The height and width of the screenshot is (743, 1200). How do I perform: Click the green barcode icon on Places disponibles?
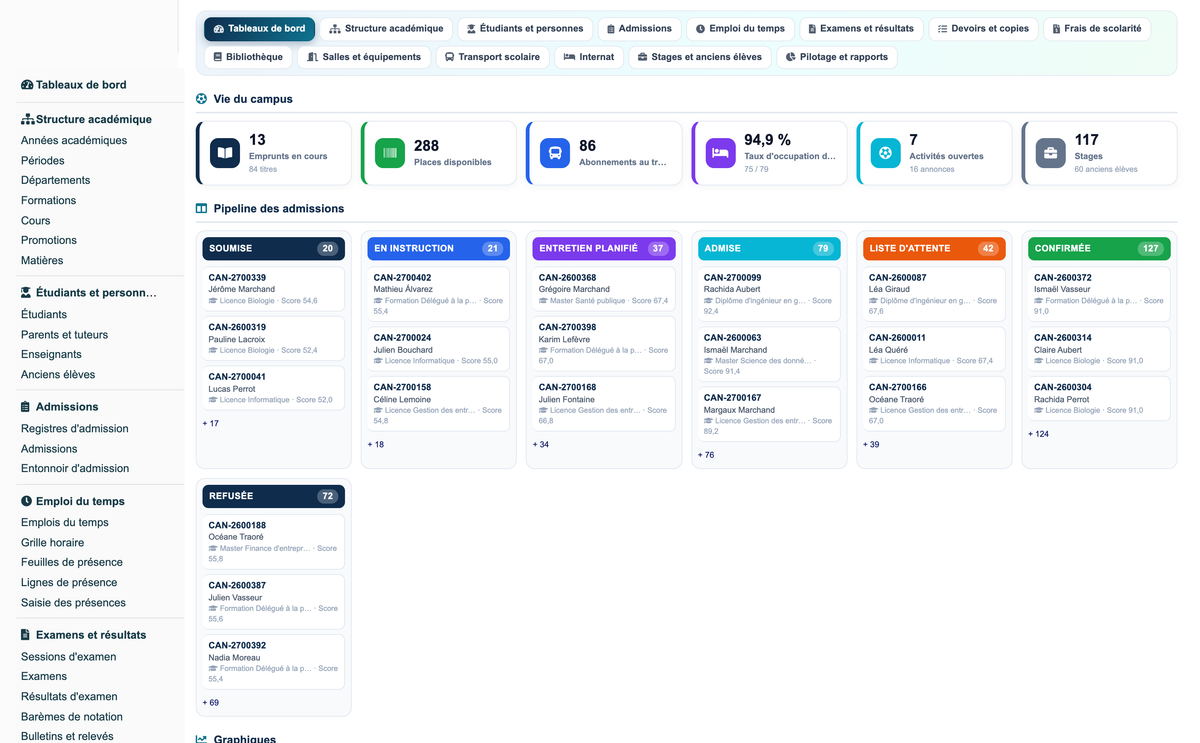pyautogui.click(x=390, y=153)
